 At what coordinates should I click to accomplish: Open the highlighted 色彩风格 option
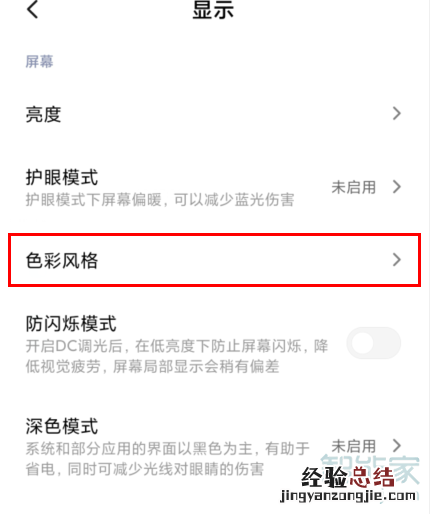(x=214, y=260)
